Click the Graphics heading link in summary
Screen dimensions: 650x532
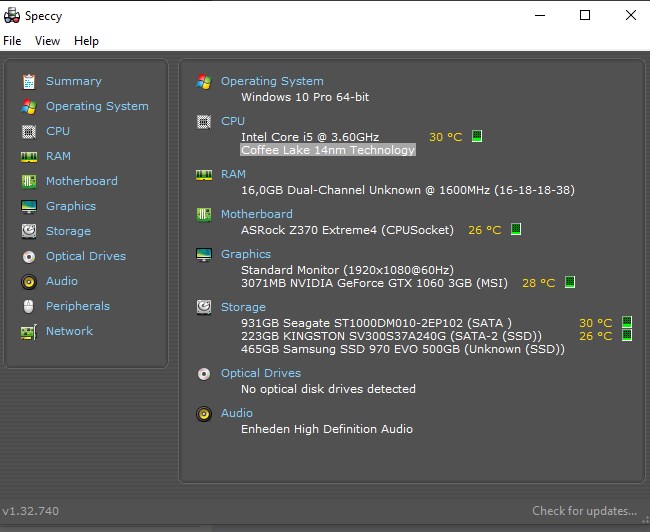pos(245,254)
